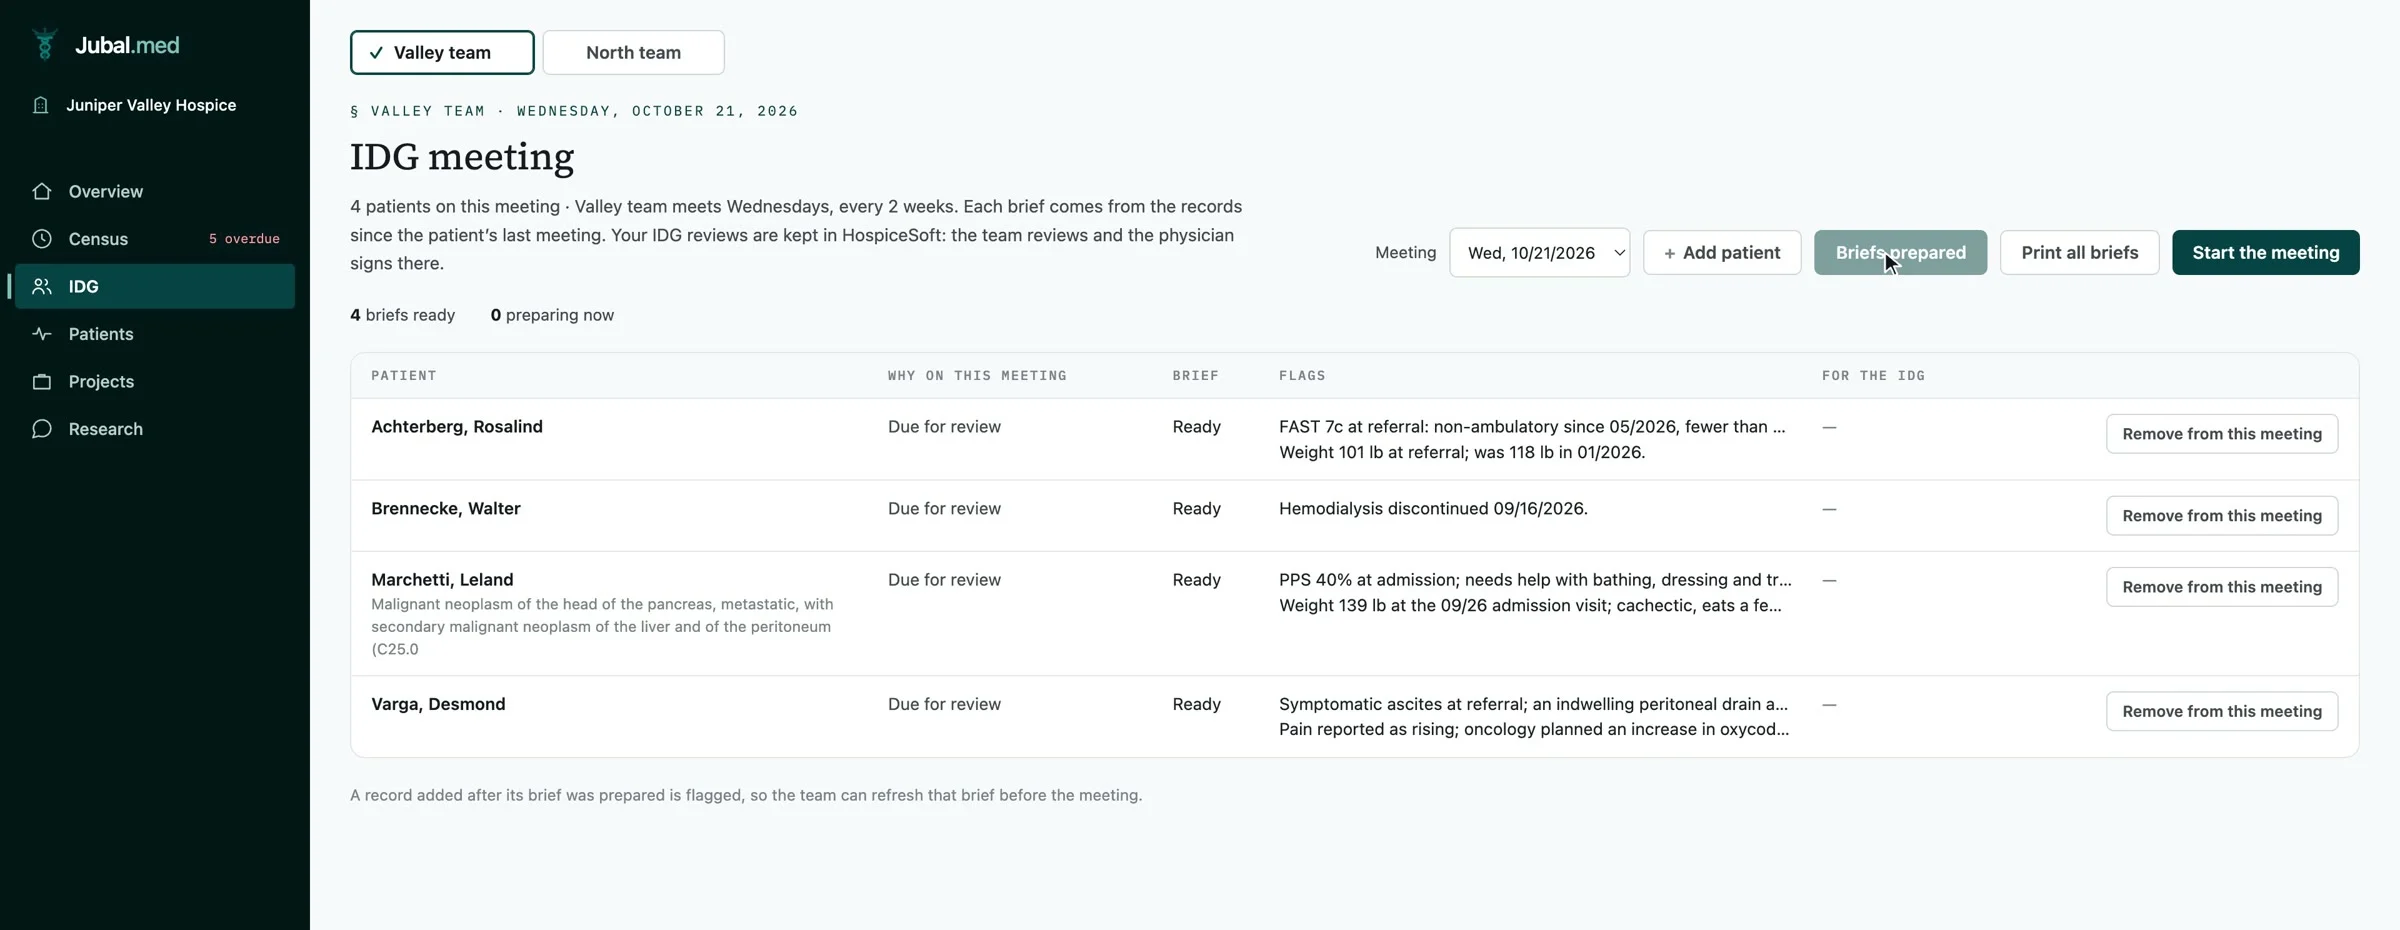This screenshot has height=930, width=2400.
Task: Click the Overview home icon
Action: point(42,191)
